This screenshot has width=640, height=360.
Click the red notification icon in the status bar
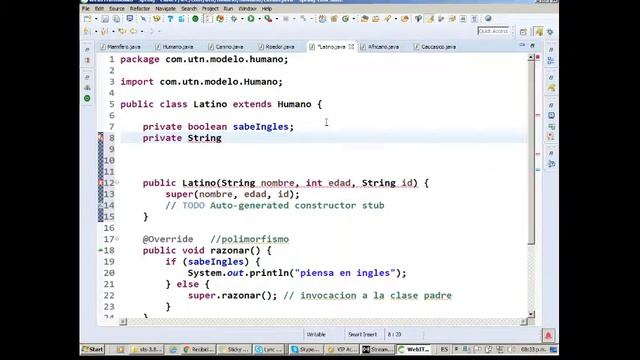pos(548,336)
